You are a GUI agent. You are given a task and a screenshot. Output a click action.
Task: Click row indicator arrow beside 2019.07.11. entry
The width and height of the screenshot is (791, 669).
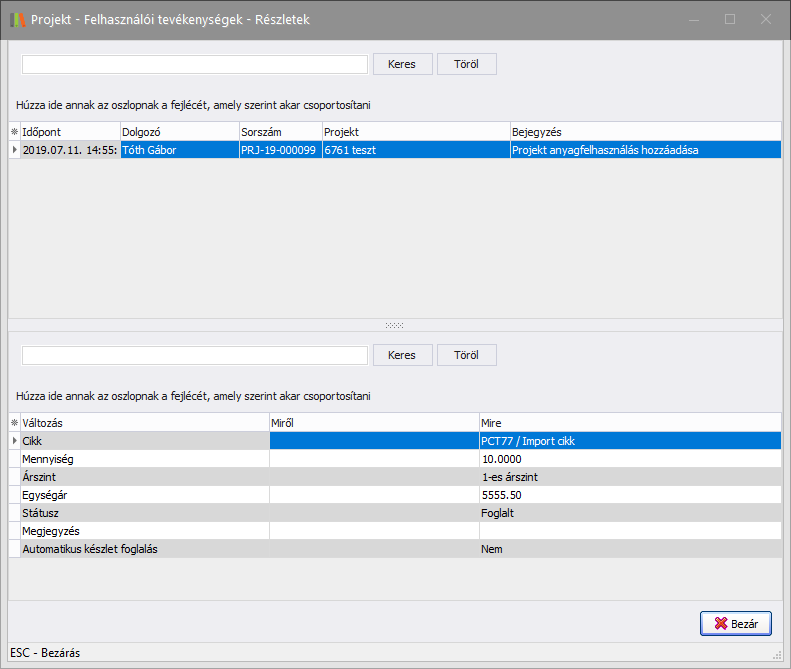point(14,150)
